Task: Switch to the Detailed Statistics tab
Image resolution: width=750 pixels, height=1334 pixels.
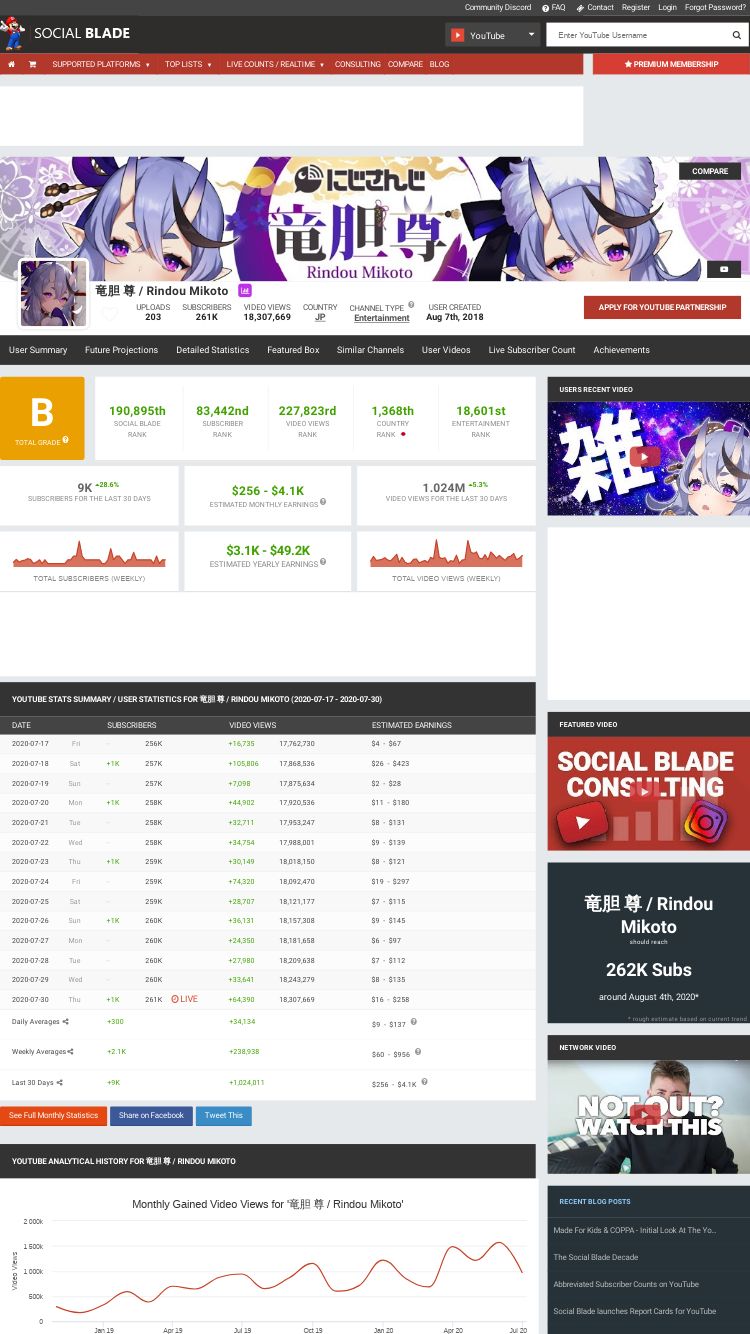Action: tap(213, 350)
